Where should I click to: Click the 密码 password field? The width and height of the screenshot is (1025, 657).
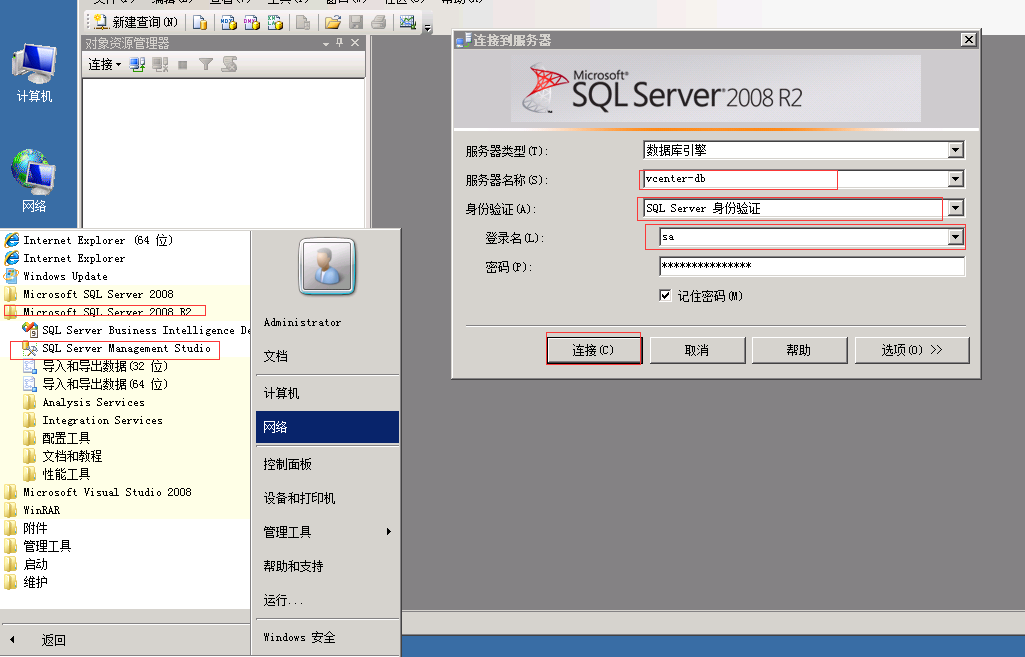812,266
